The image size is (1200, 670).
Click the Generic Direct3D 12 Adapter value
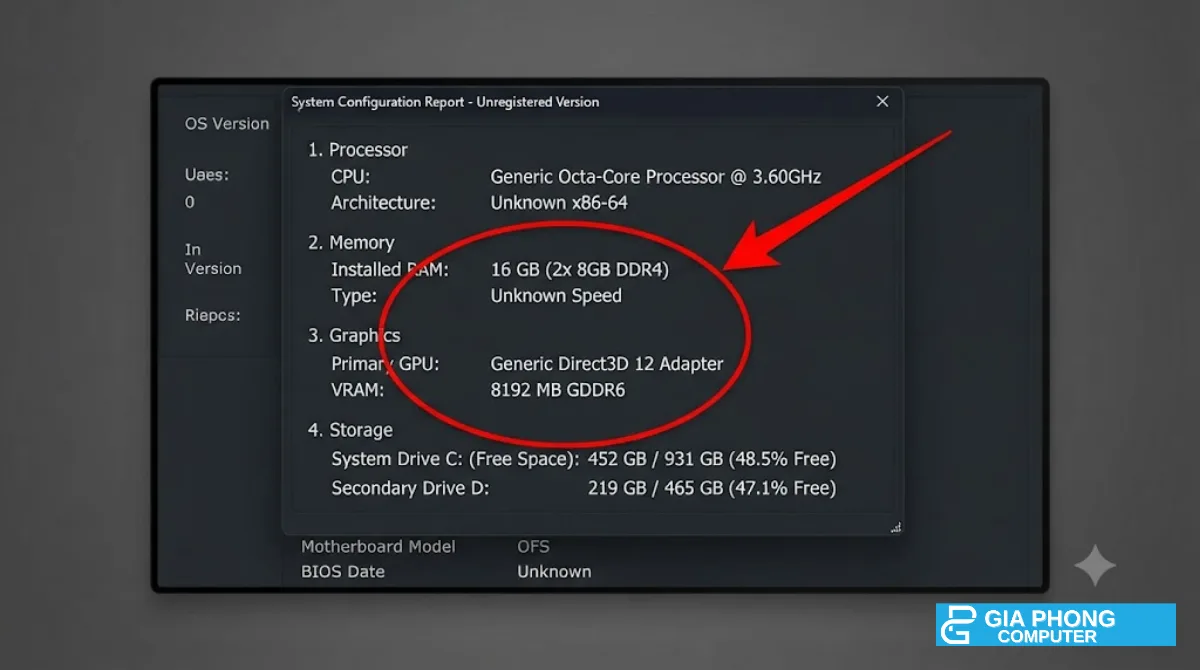pyautogui.click(x=607, y=364)
